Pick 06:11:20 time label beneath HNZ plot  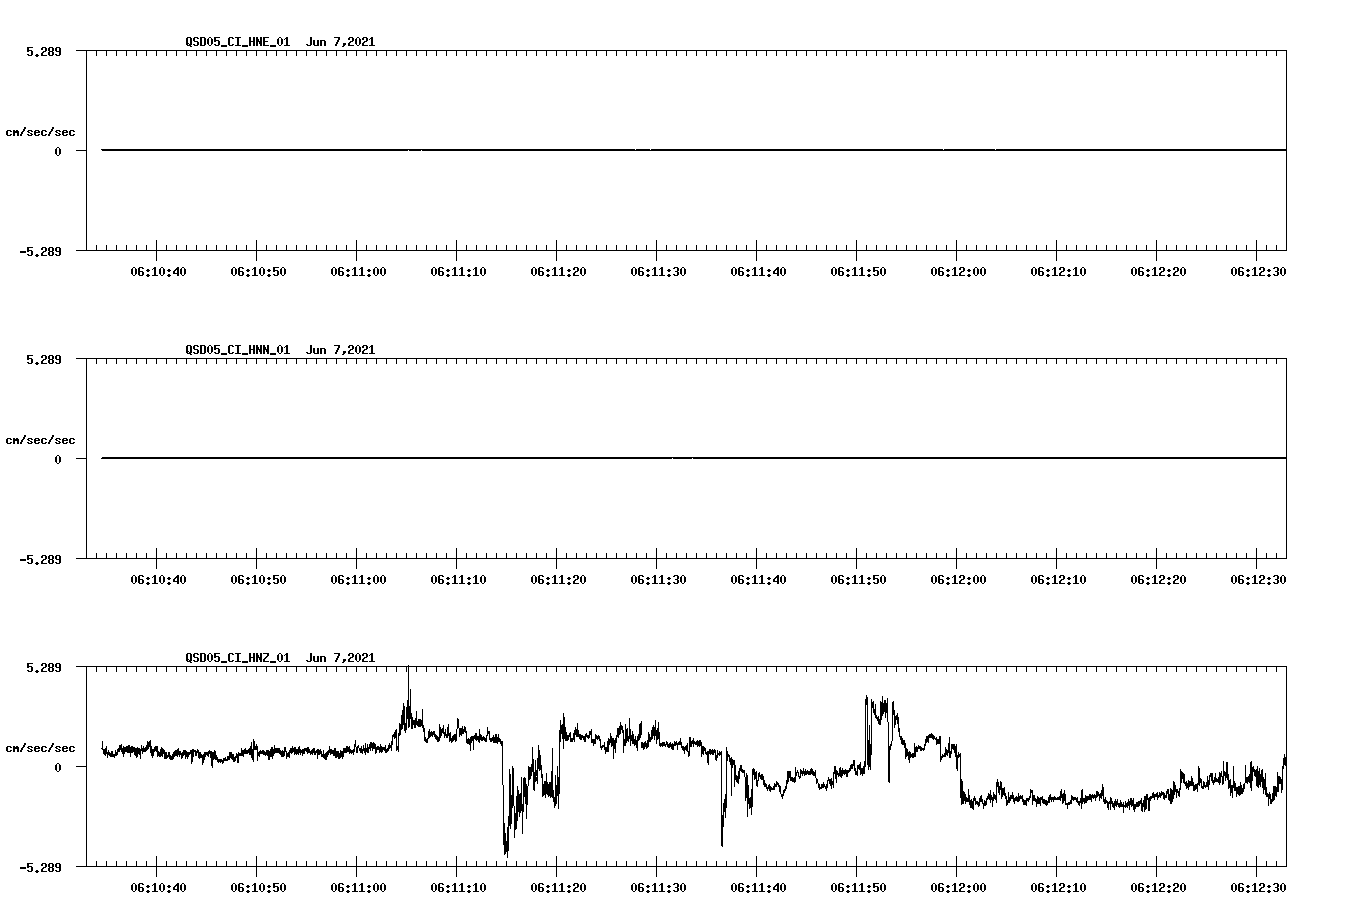(558, 888)
